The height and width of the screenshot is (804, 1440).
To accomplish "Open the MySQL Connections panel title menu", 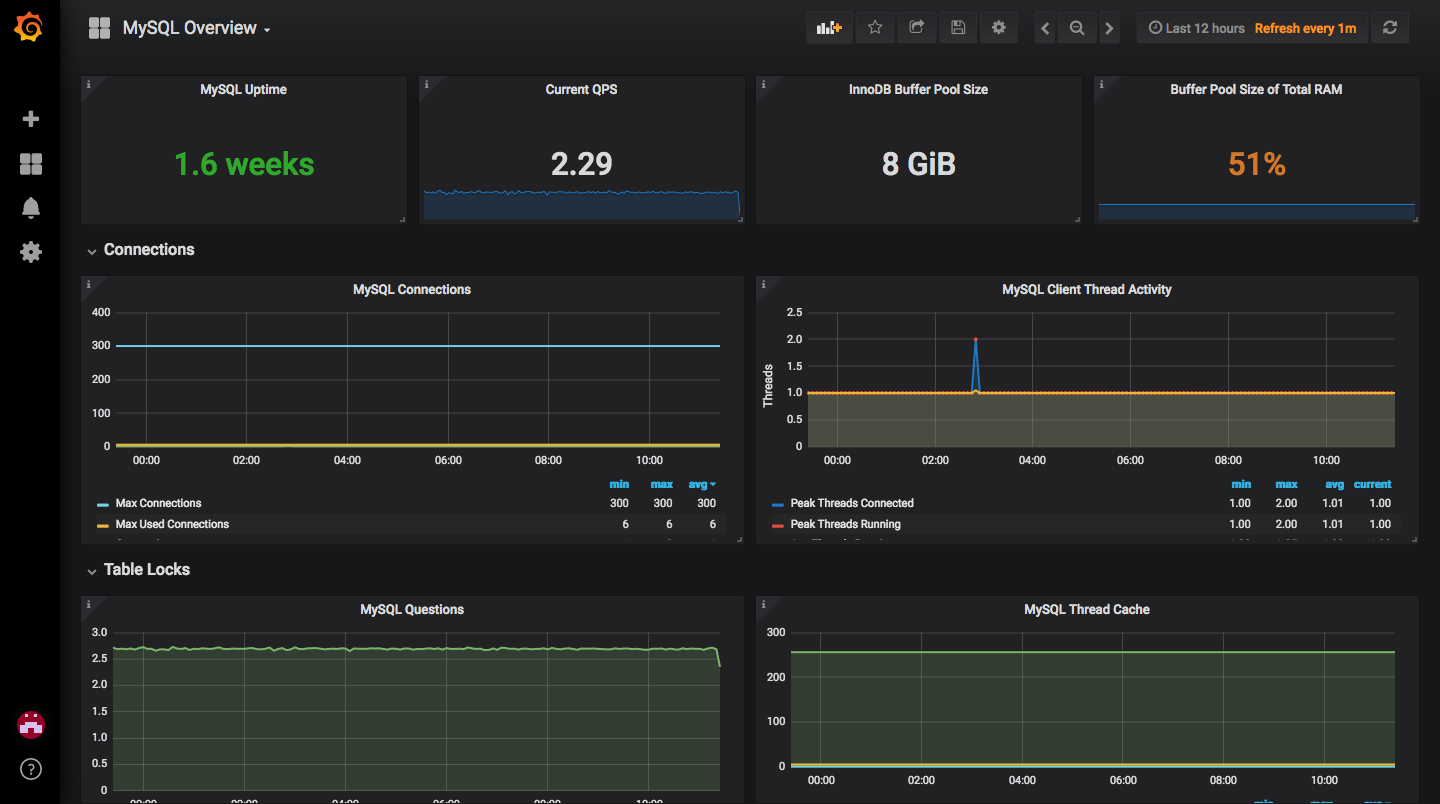I will [x=411, y=289].
